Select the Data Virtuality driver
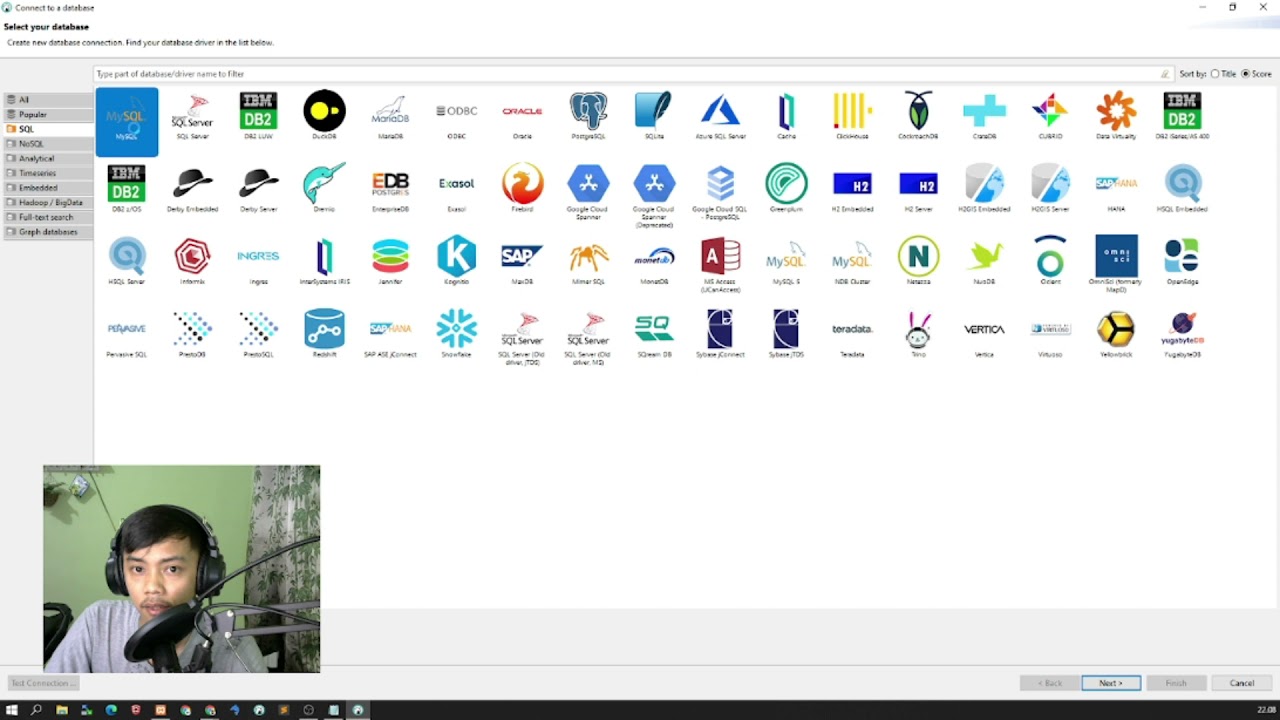 [1116, 115]
